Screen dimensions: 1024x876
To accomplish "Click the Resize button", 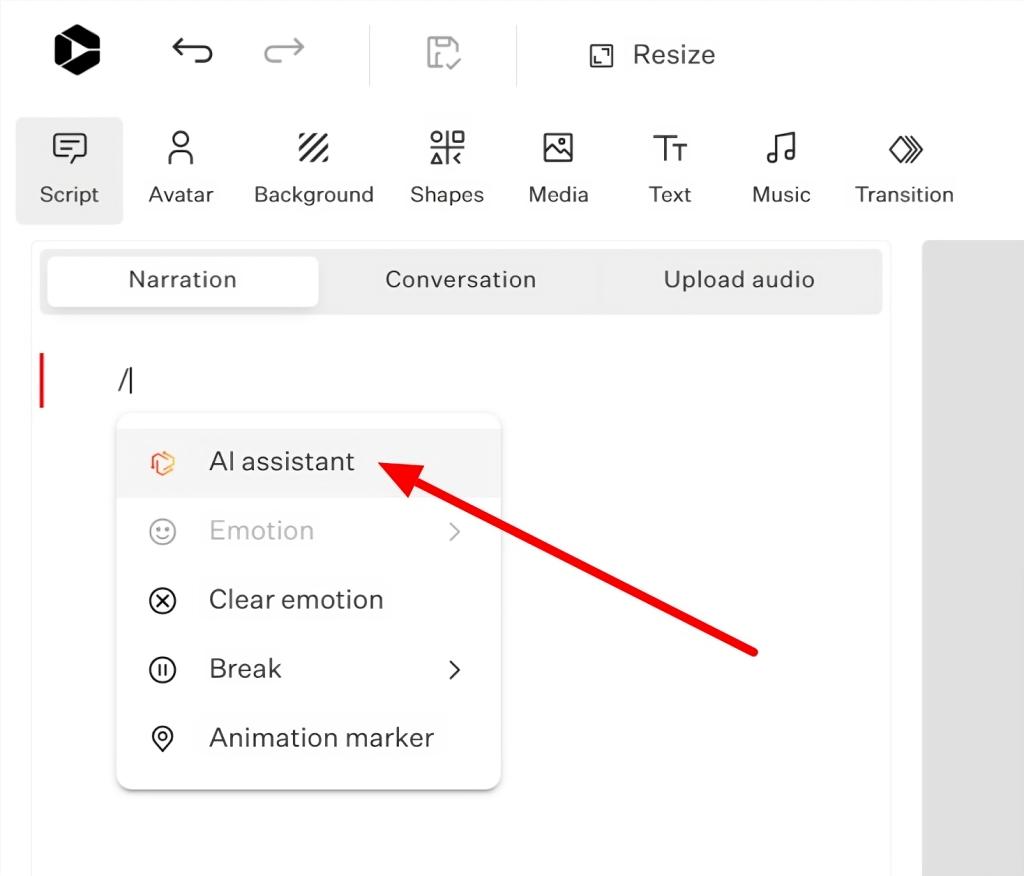I will [x=652, y=55].
